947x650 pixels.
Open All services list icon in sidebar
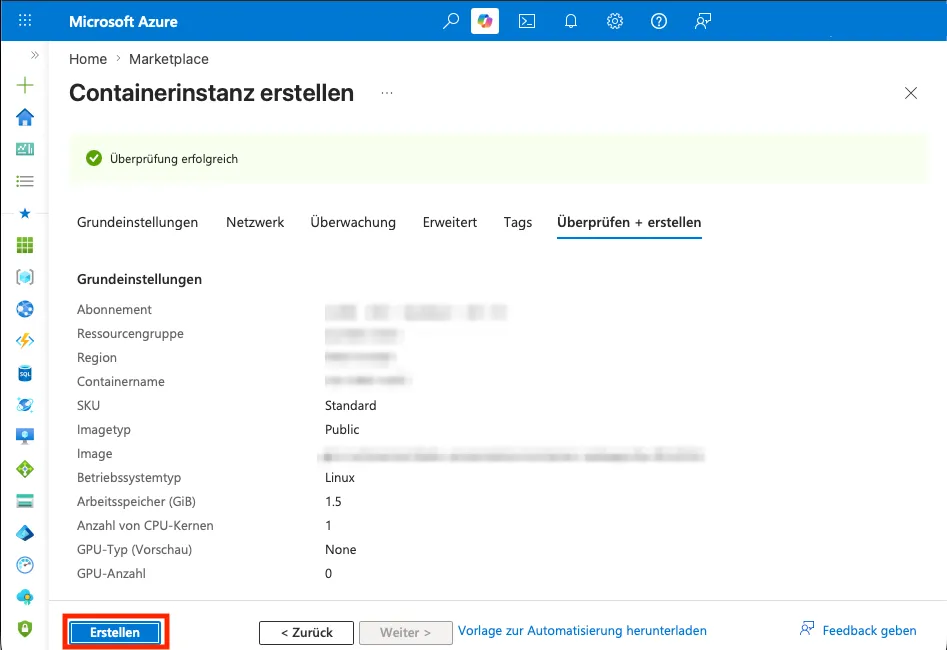coord(25,181)
